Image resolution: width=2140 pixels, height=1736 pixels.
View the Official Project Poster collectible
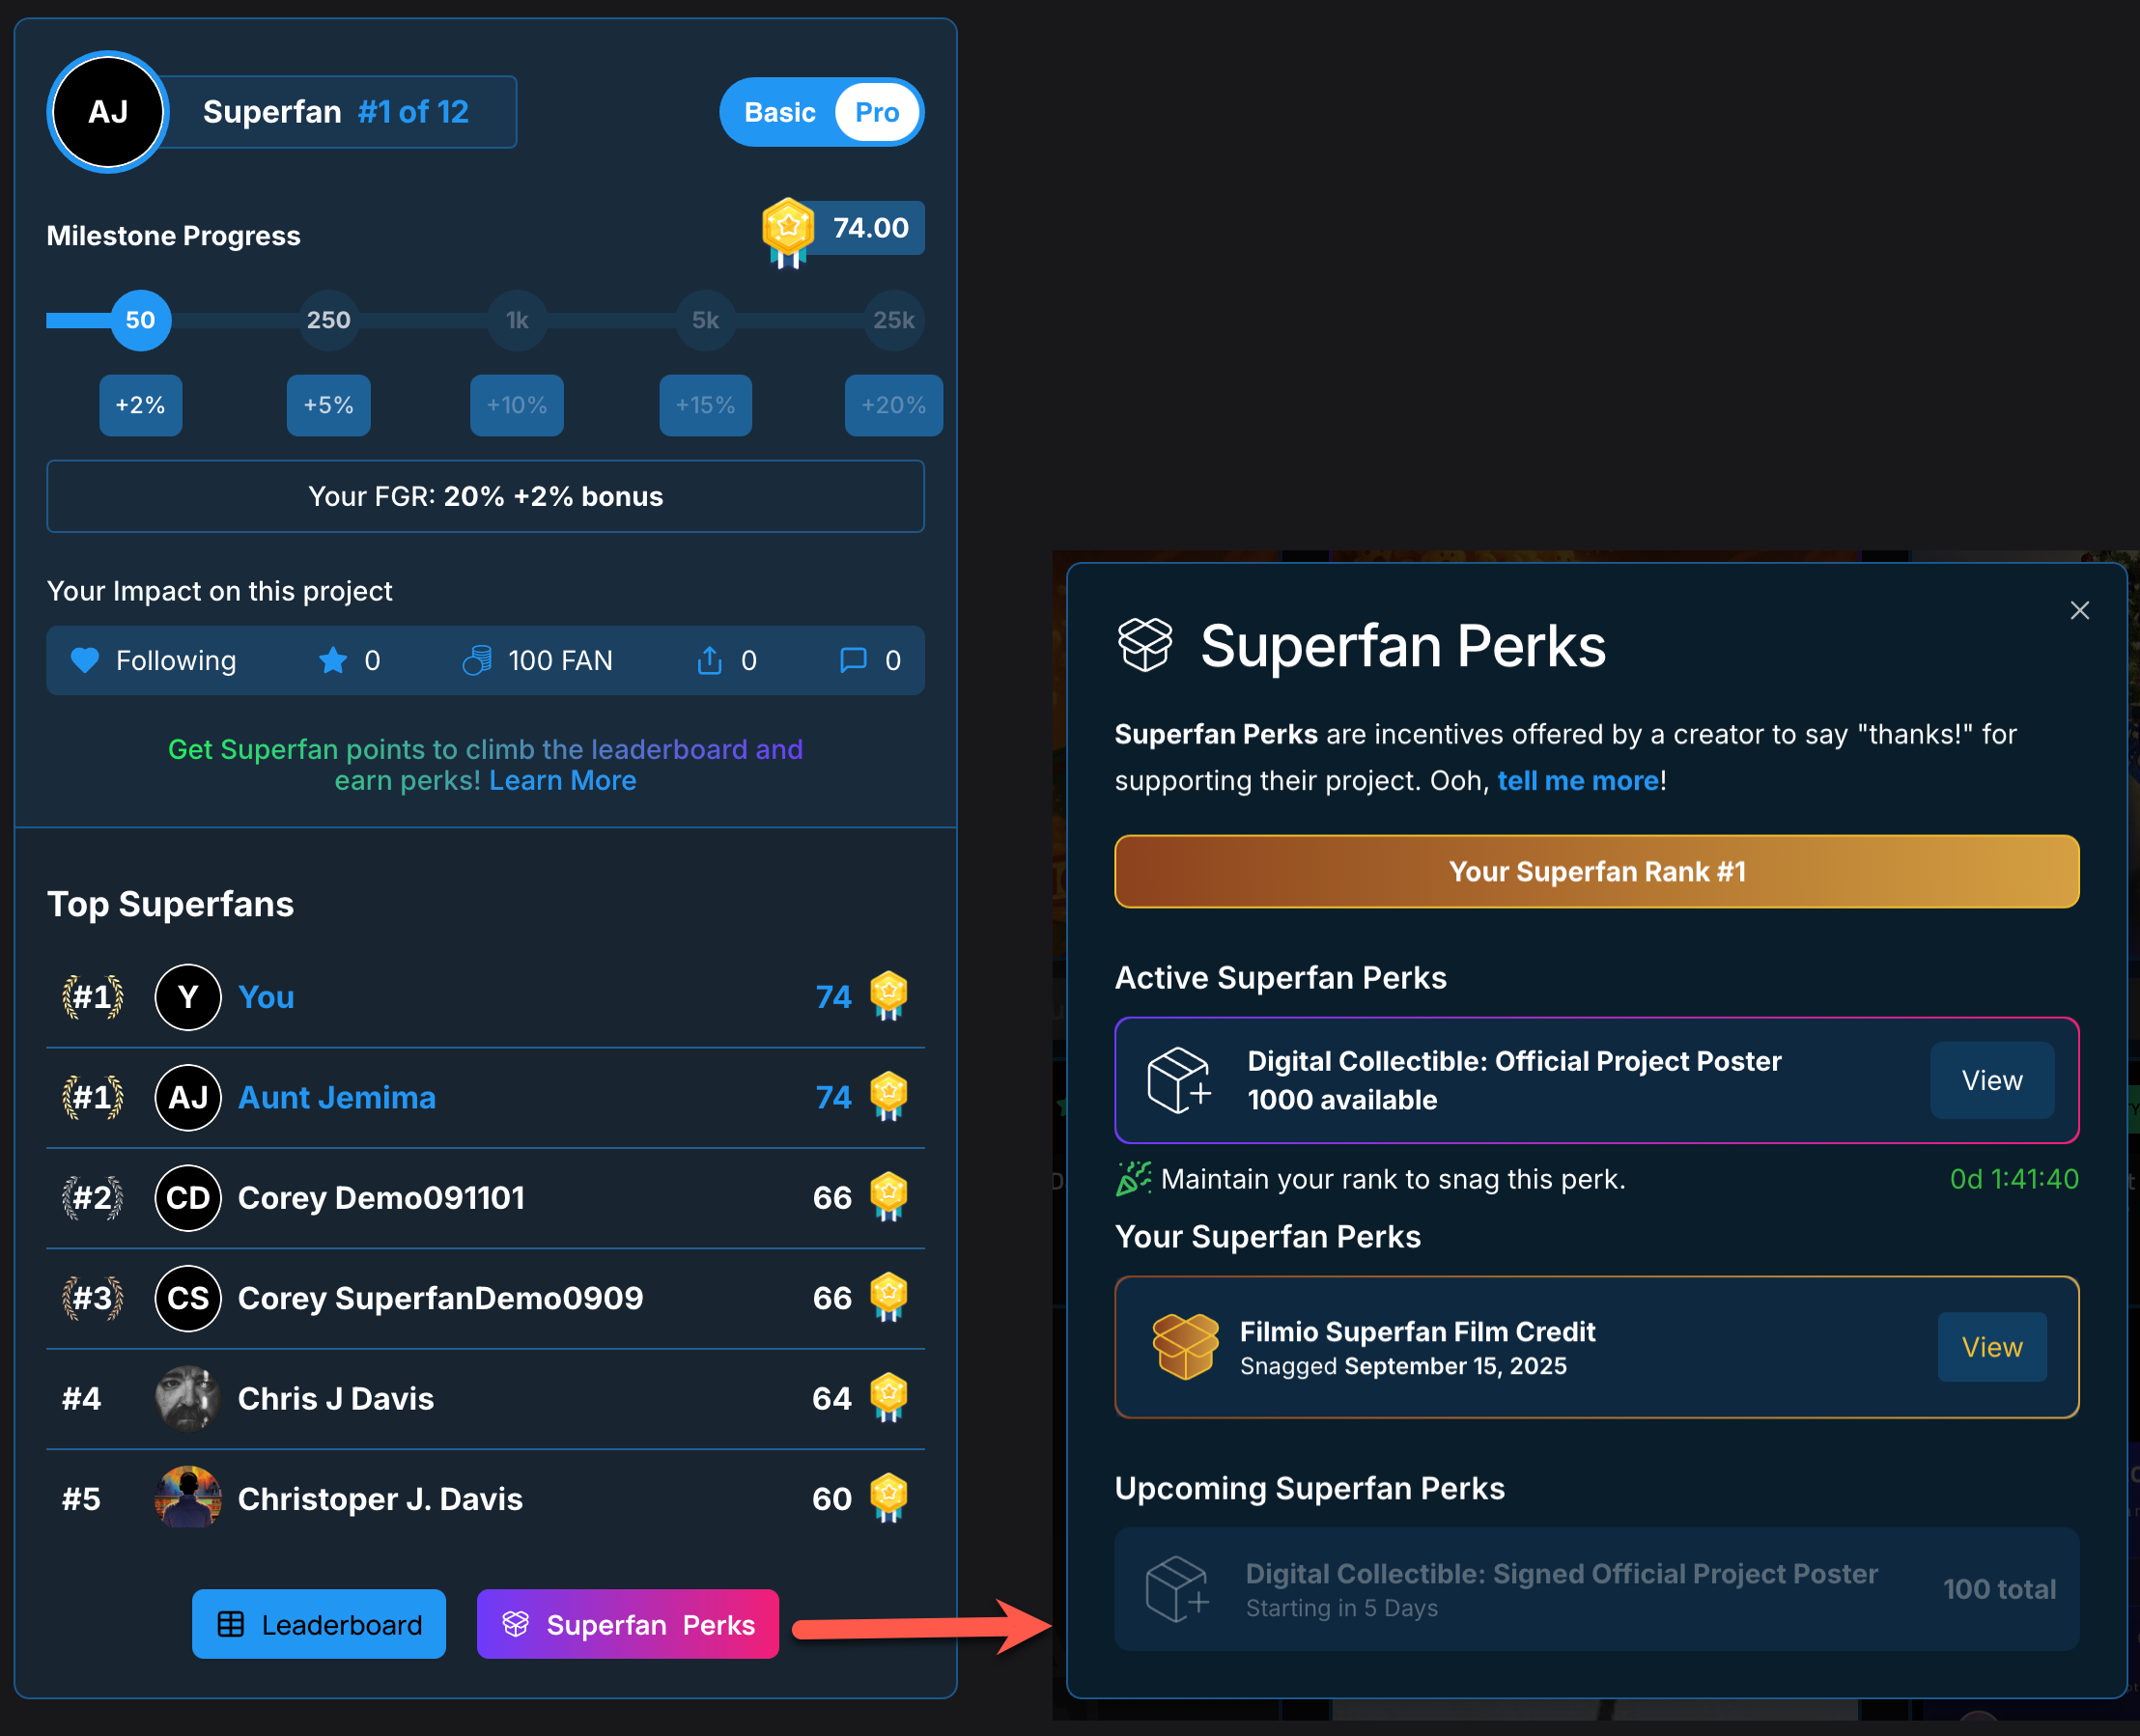click(x=1991, y=1080)
